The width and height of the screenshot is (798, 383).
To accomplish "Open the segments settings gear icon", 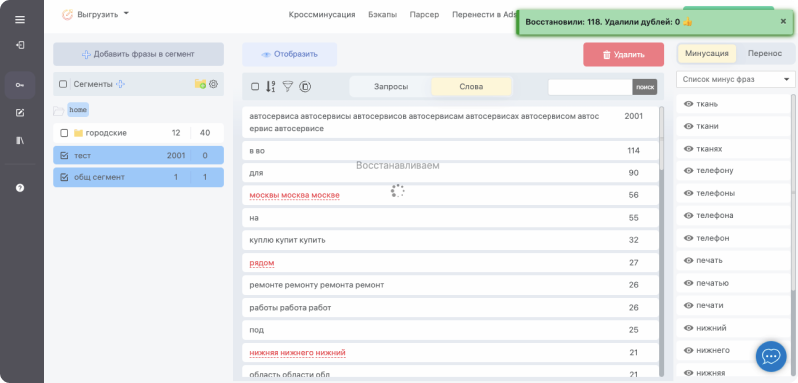I will pyautogui.click(x=213, y=84).
